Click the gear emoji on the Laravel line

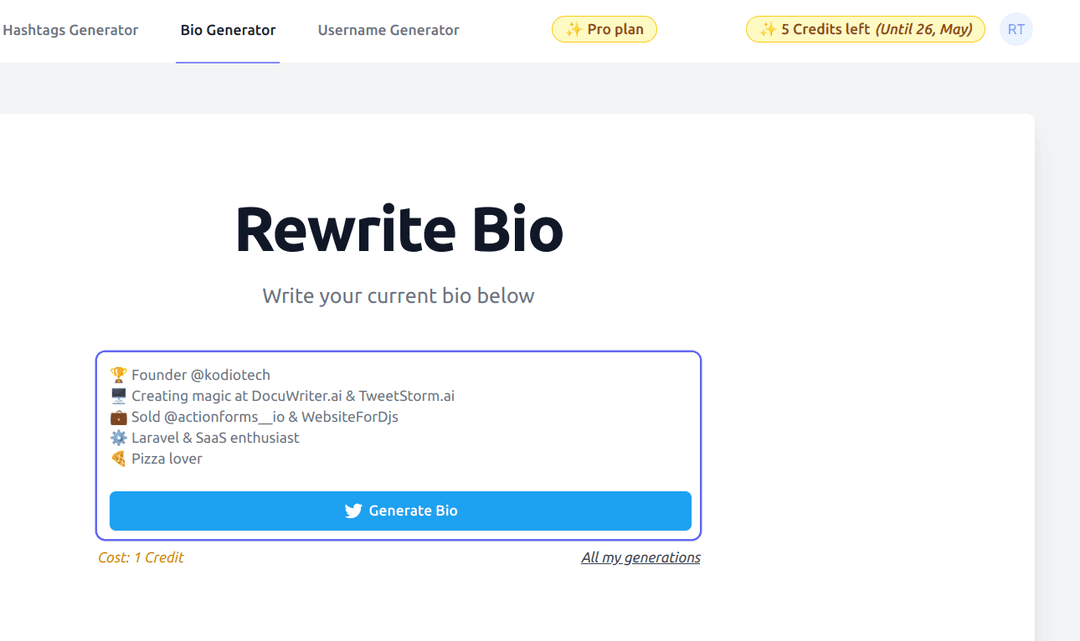click(x=118, y=437)
